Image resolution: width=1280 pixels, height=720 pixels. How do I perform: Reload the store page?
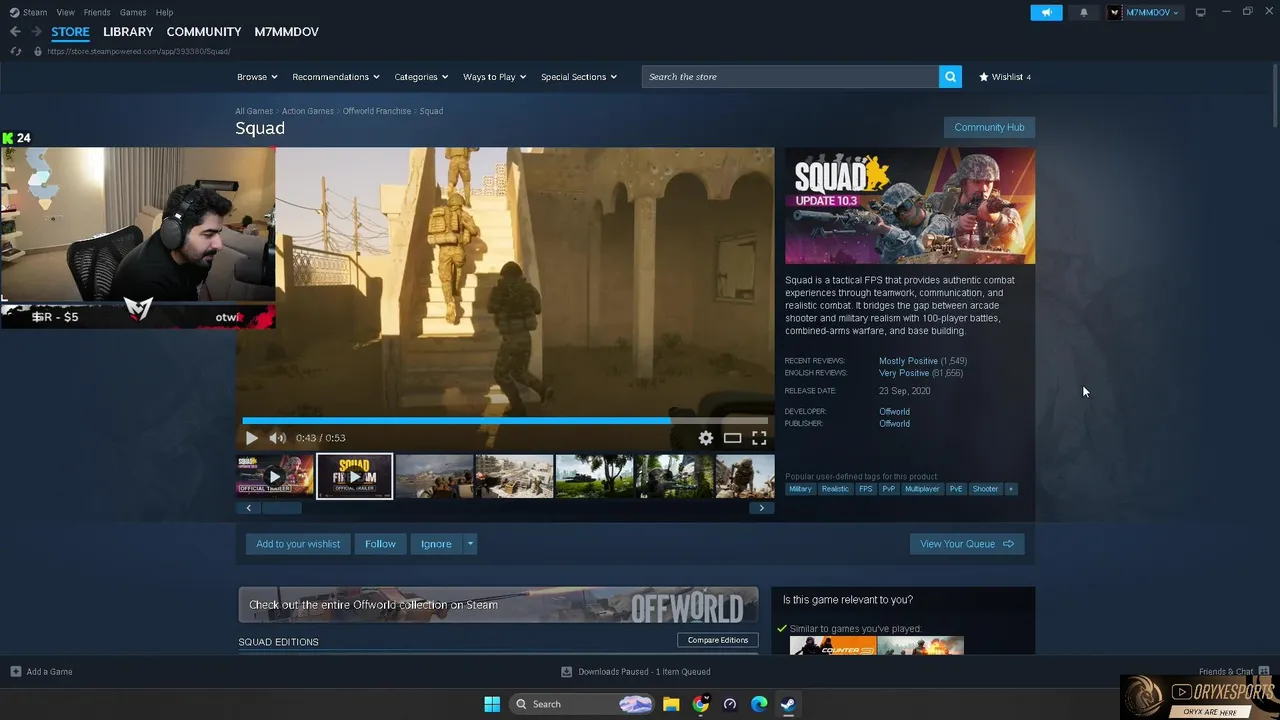tap(15, 51)
